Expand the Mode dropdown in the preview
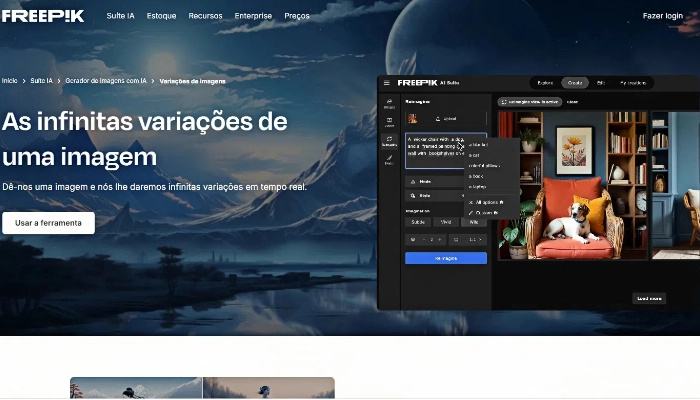The height and width of the screenshot is (400, 700). 435,182
